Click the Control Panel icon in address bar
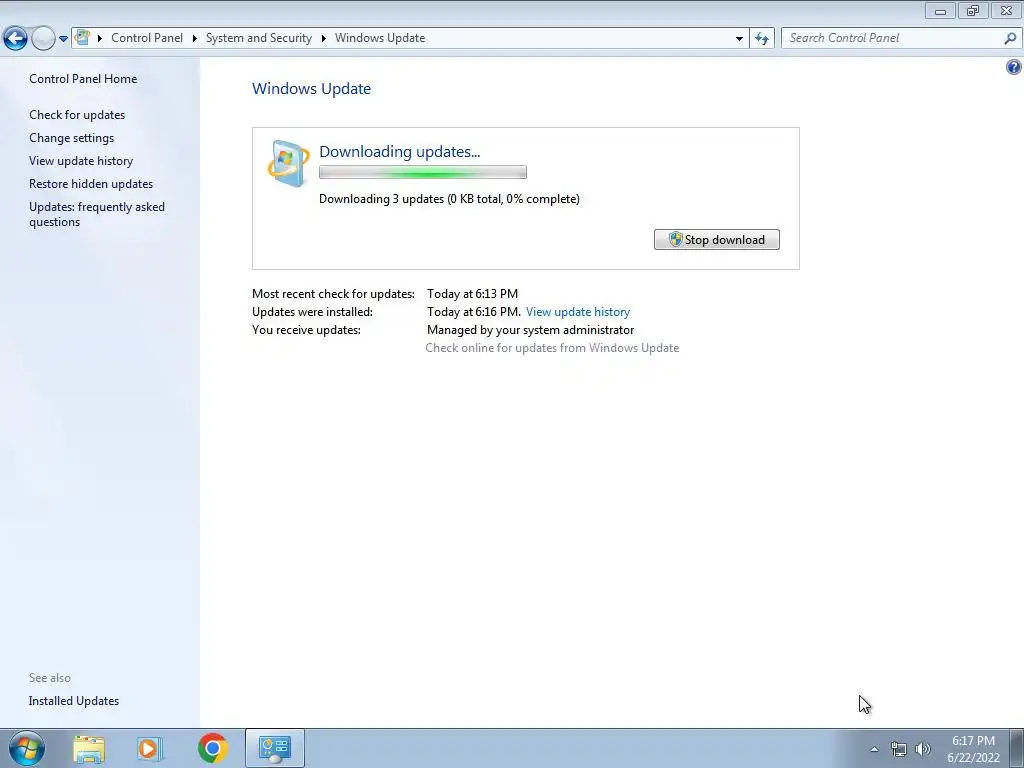The width and height of the screenshot is (1024, 768). click(82, 37)
